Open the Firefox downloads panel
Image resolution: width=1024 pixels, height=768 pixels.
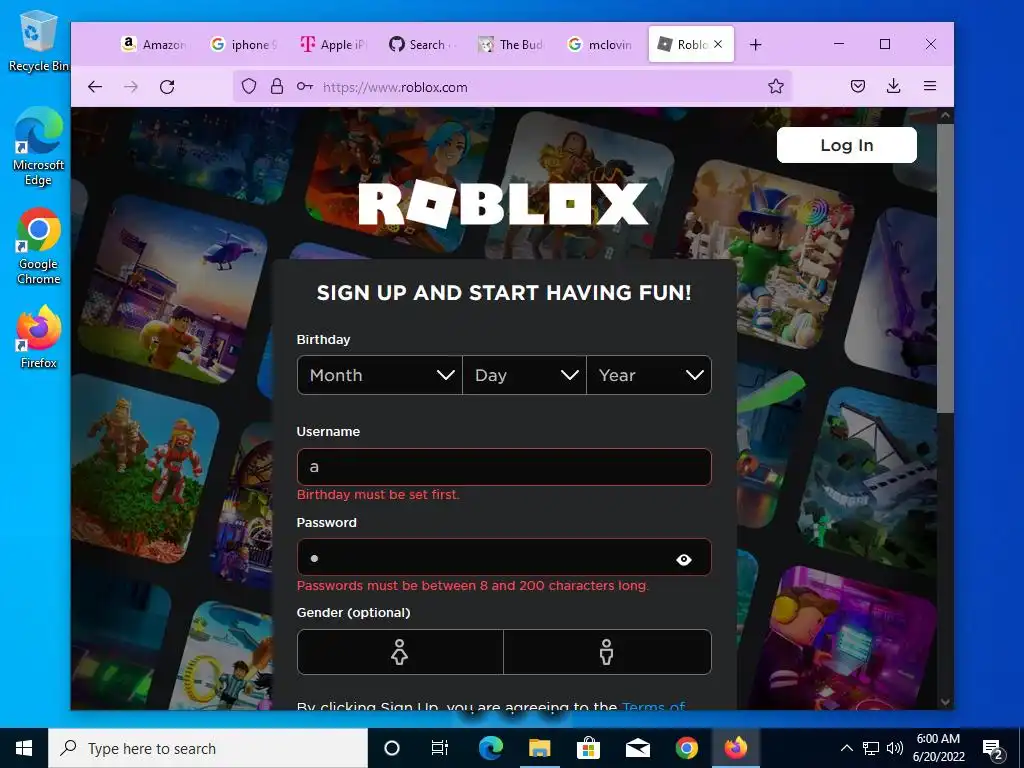pyautogui.click(x=894, y=86)
